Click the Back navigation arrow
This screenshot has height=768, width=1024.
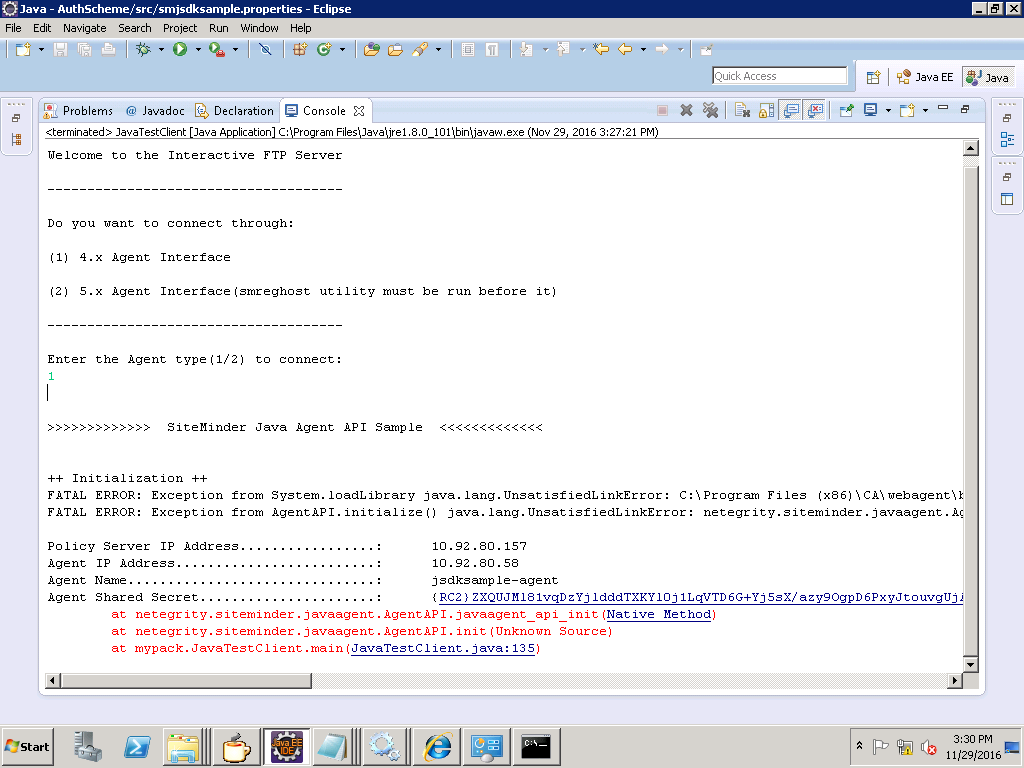pyautogui.click(x=625, y=50)
